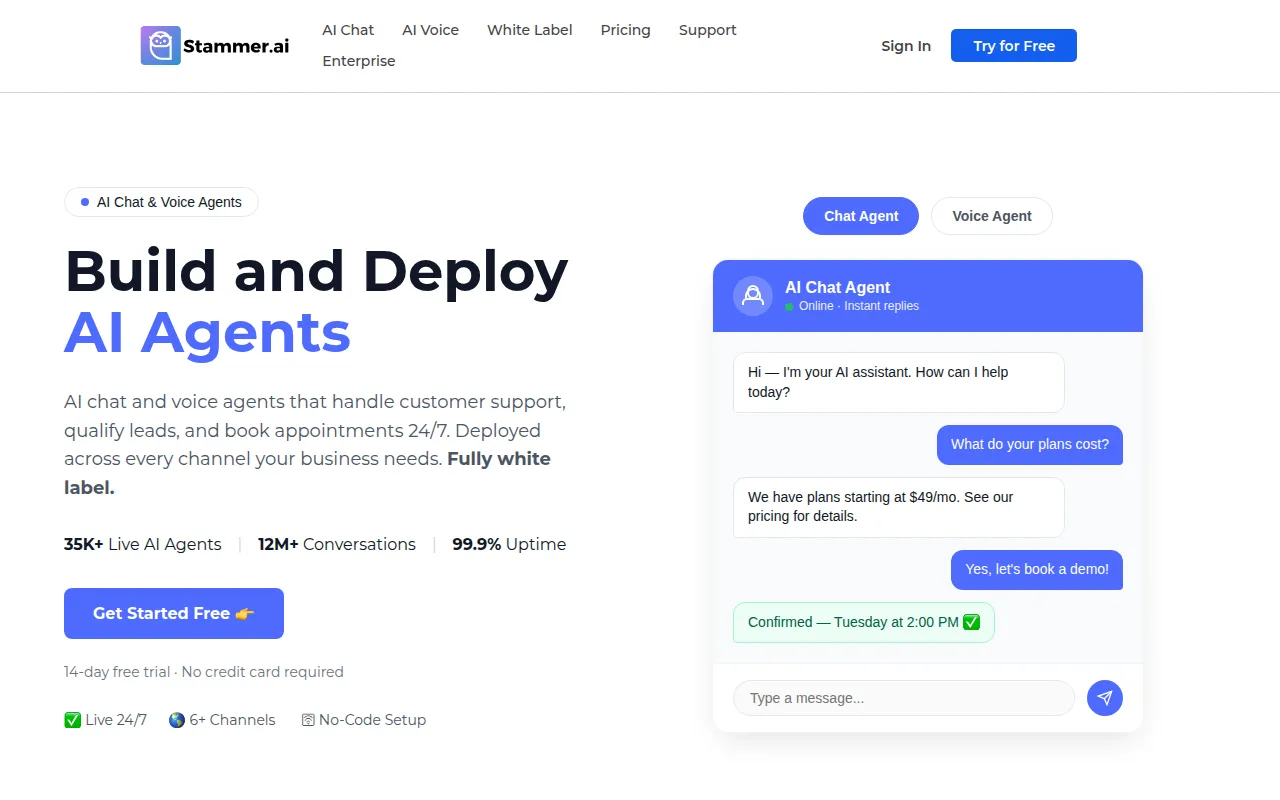Open the Pricing page

click(626, 30)
